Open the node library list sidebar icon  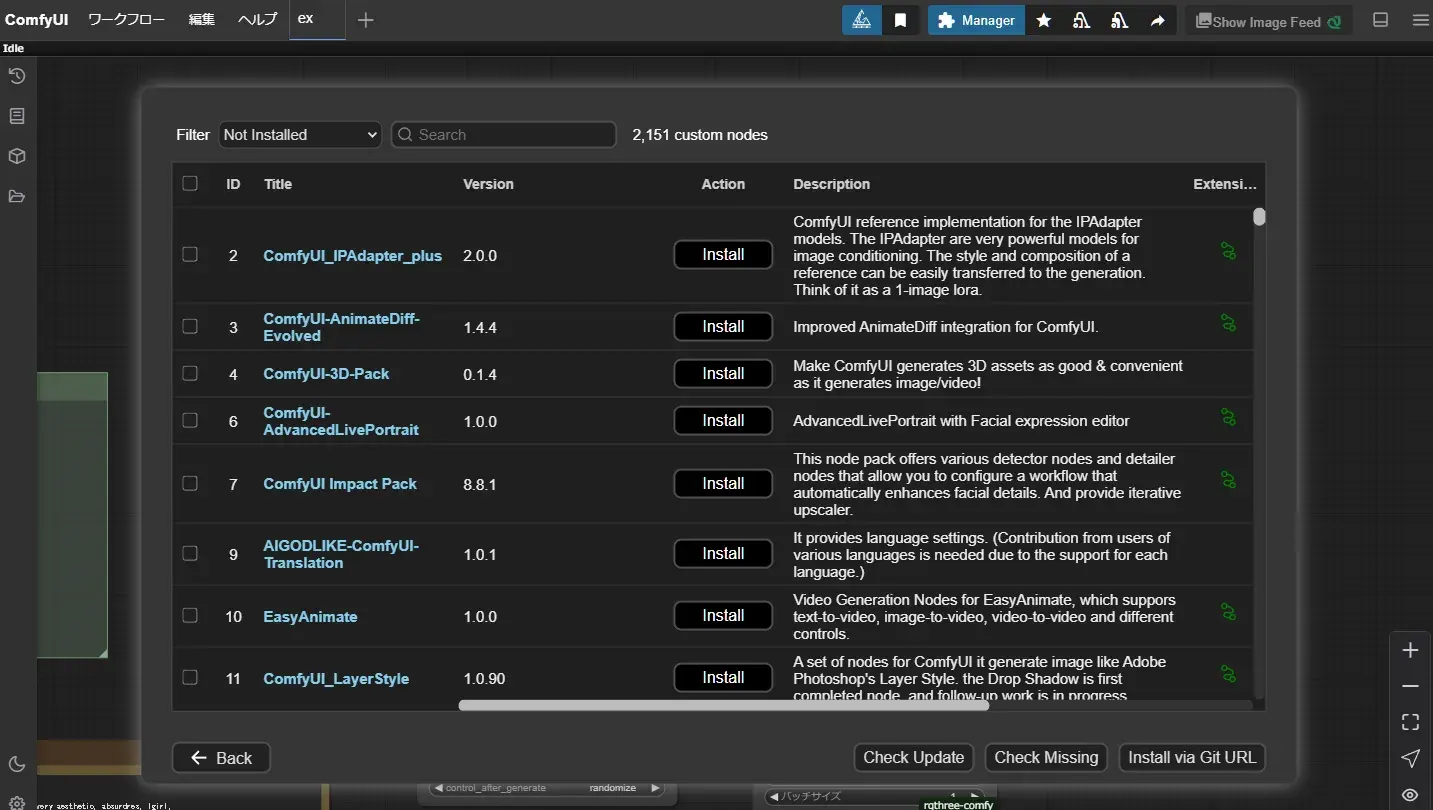pyautogui.click(x=17, y=116)
